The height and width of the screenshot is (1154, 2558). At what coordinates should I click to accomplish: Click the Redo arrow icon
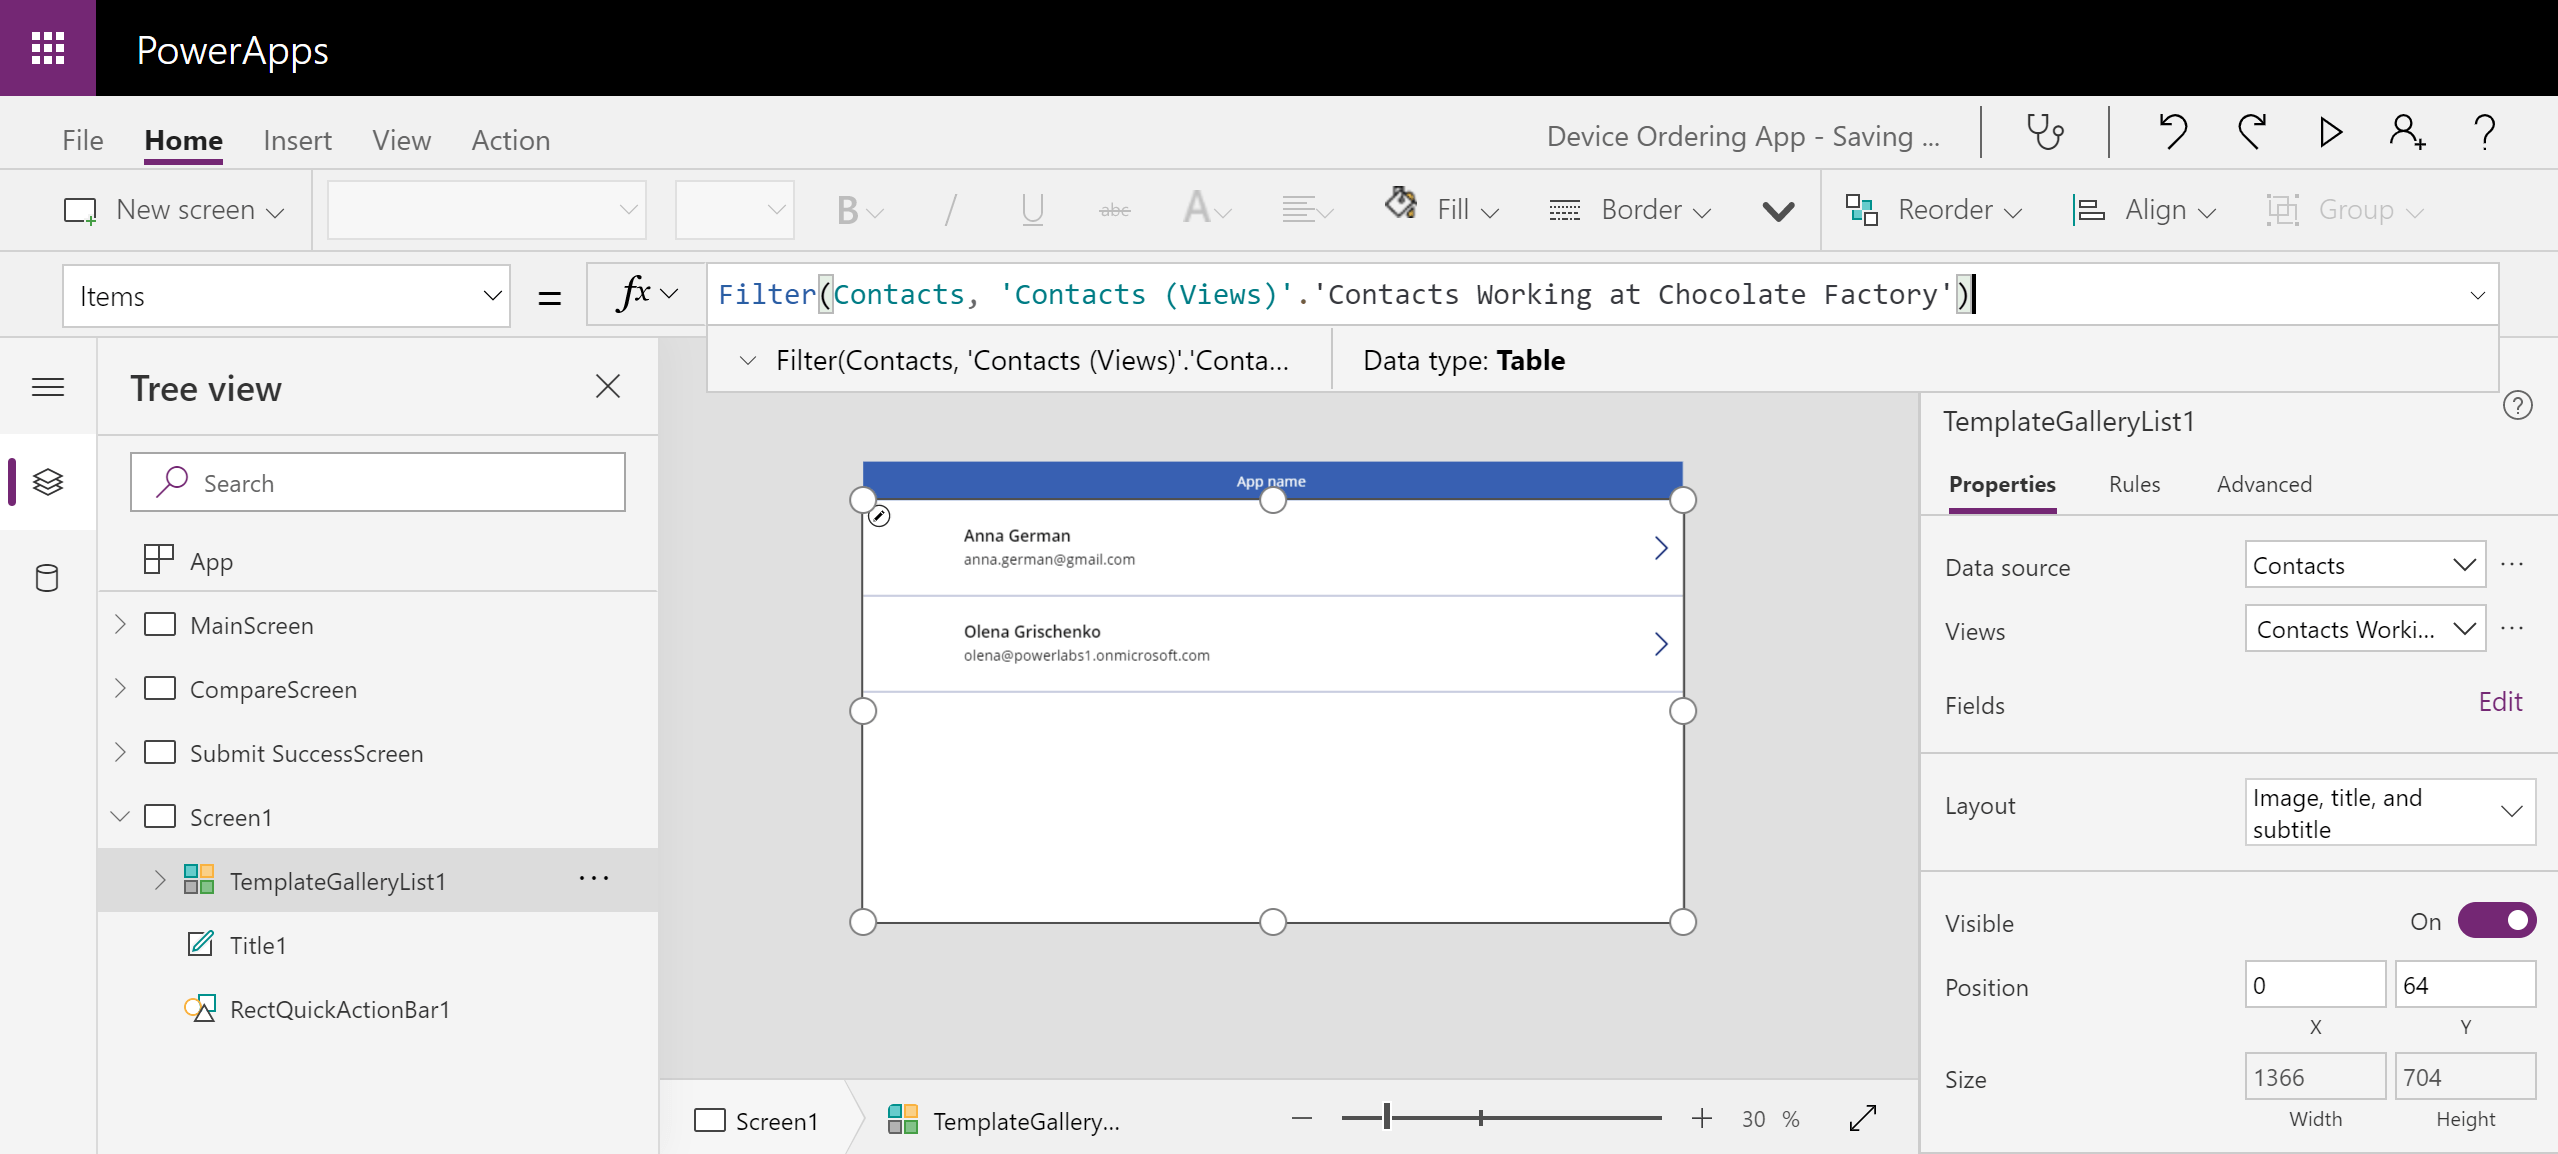tap(2251, 132)
